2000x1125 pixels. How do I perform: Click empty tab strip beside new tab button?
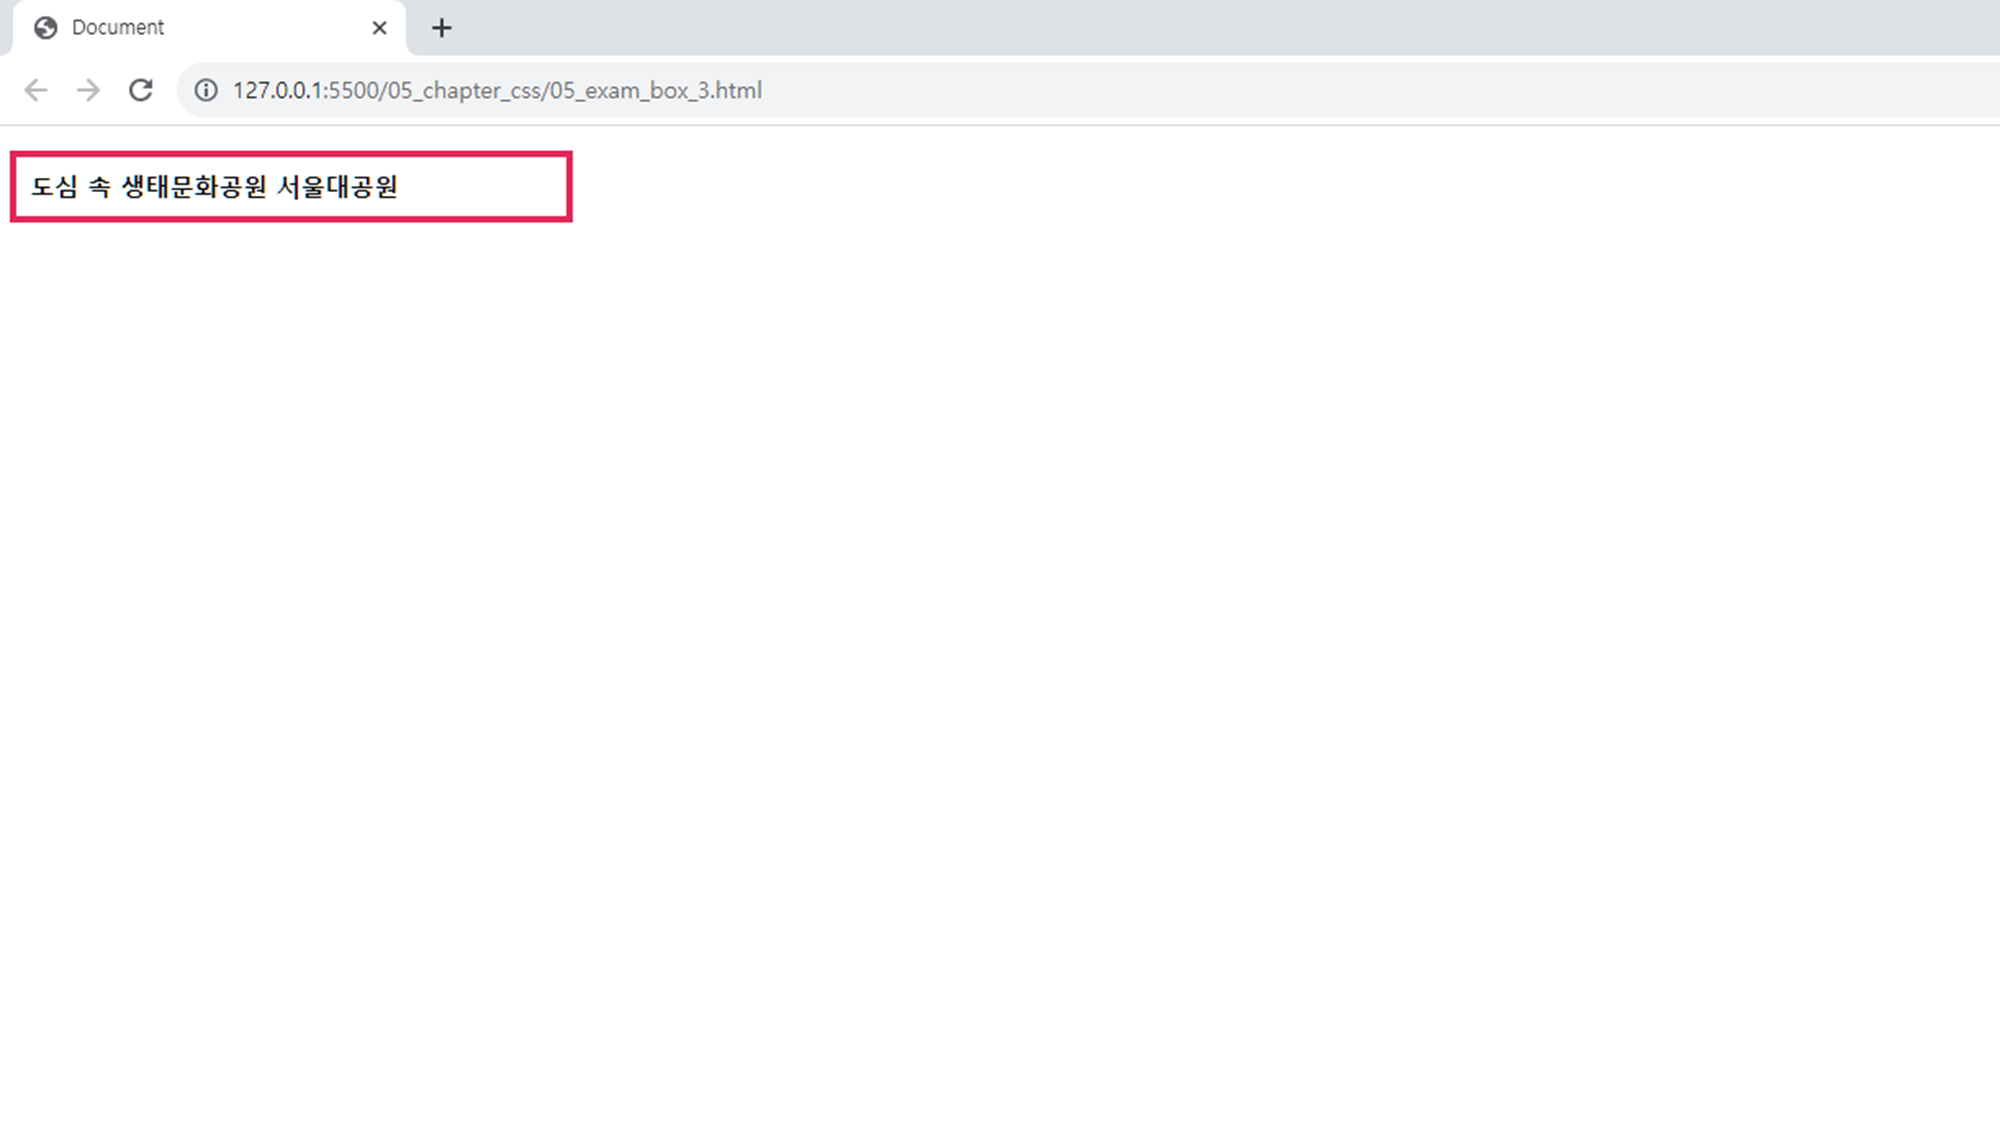tap(1200, 28)
